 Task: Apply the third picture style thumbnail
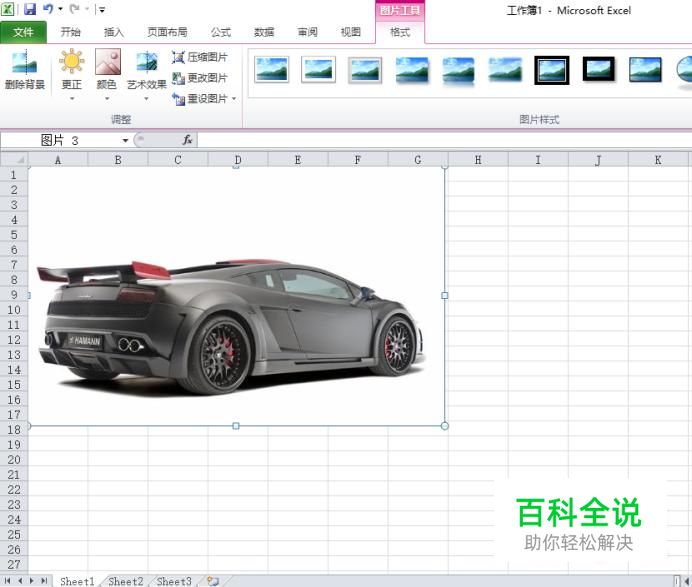(x=365, y=70)
